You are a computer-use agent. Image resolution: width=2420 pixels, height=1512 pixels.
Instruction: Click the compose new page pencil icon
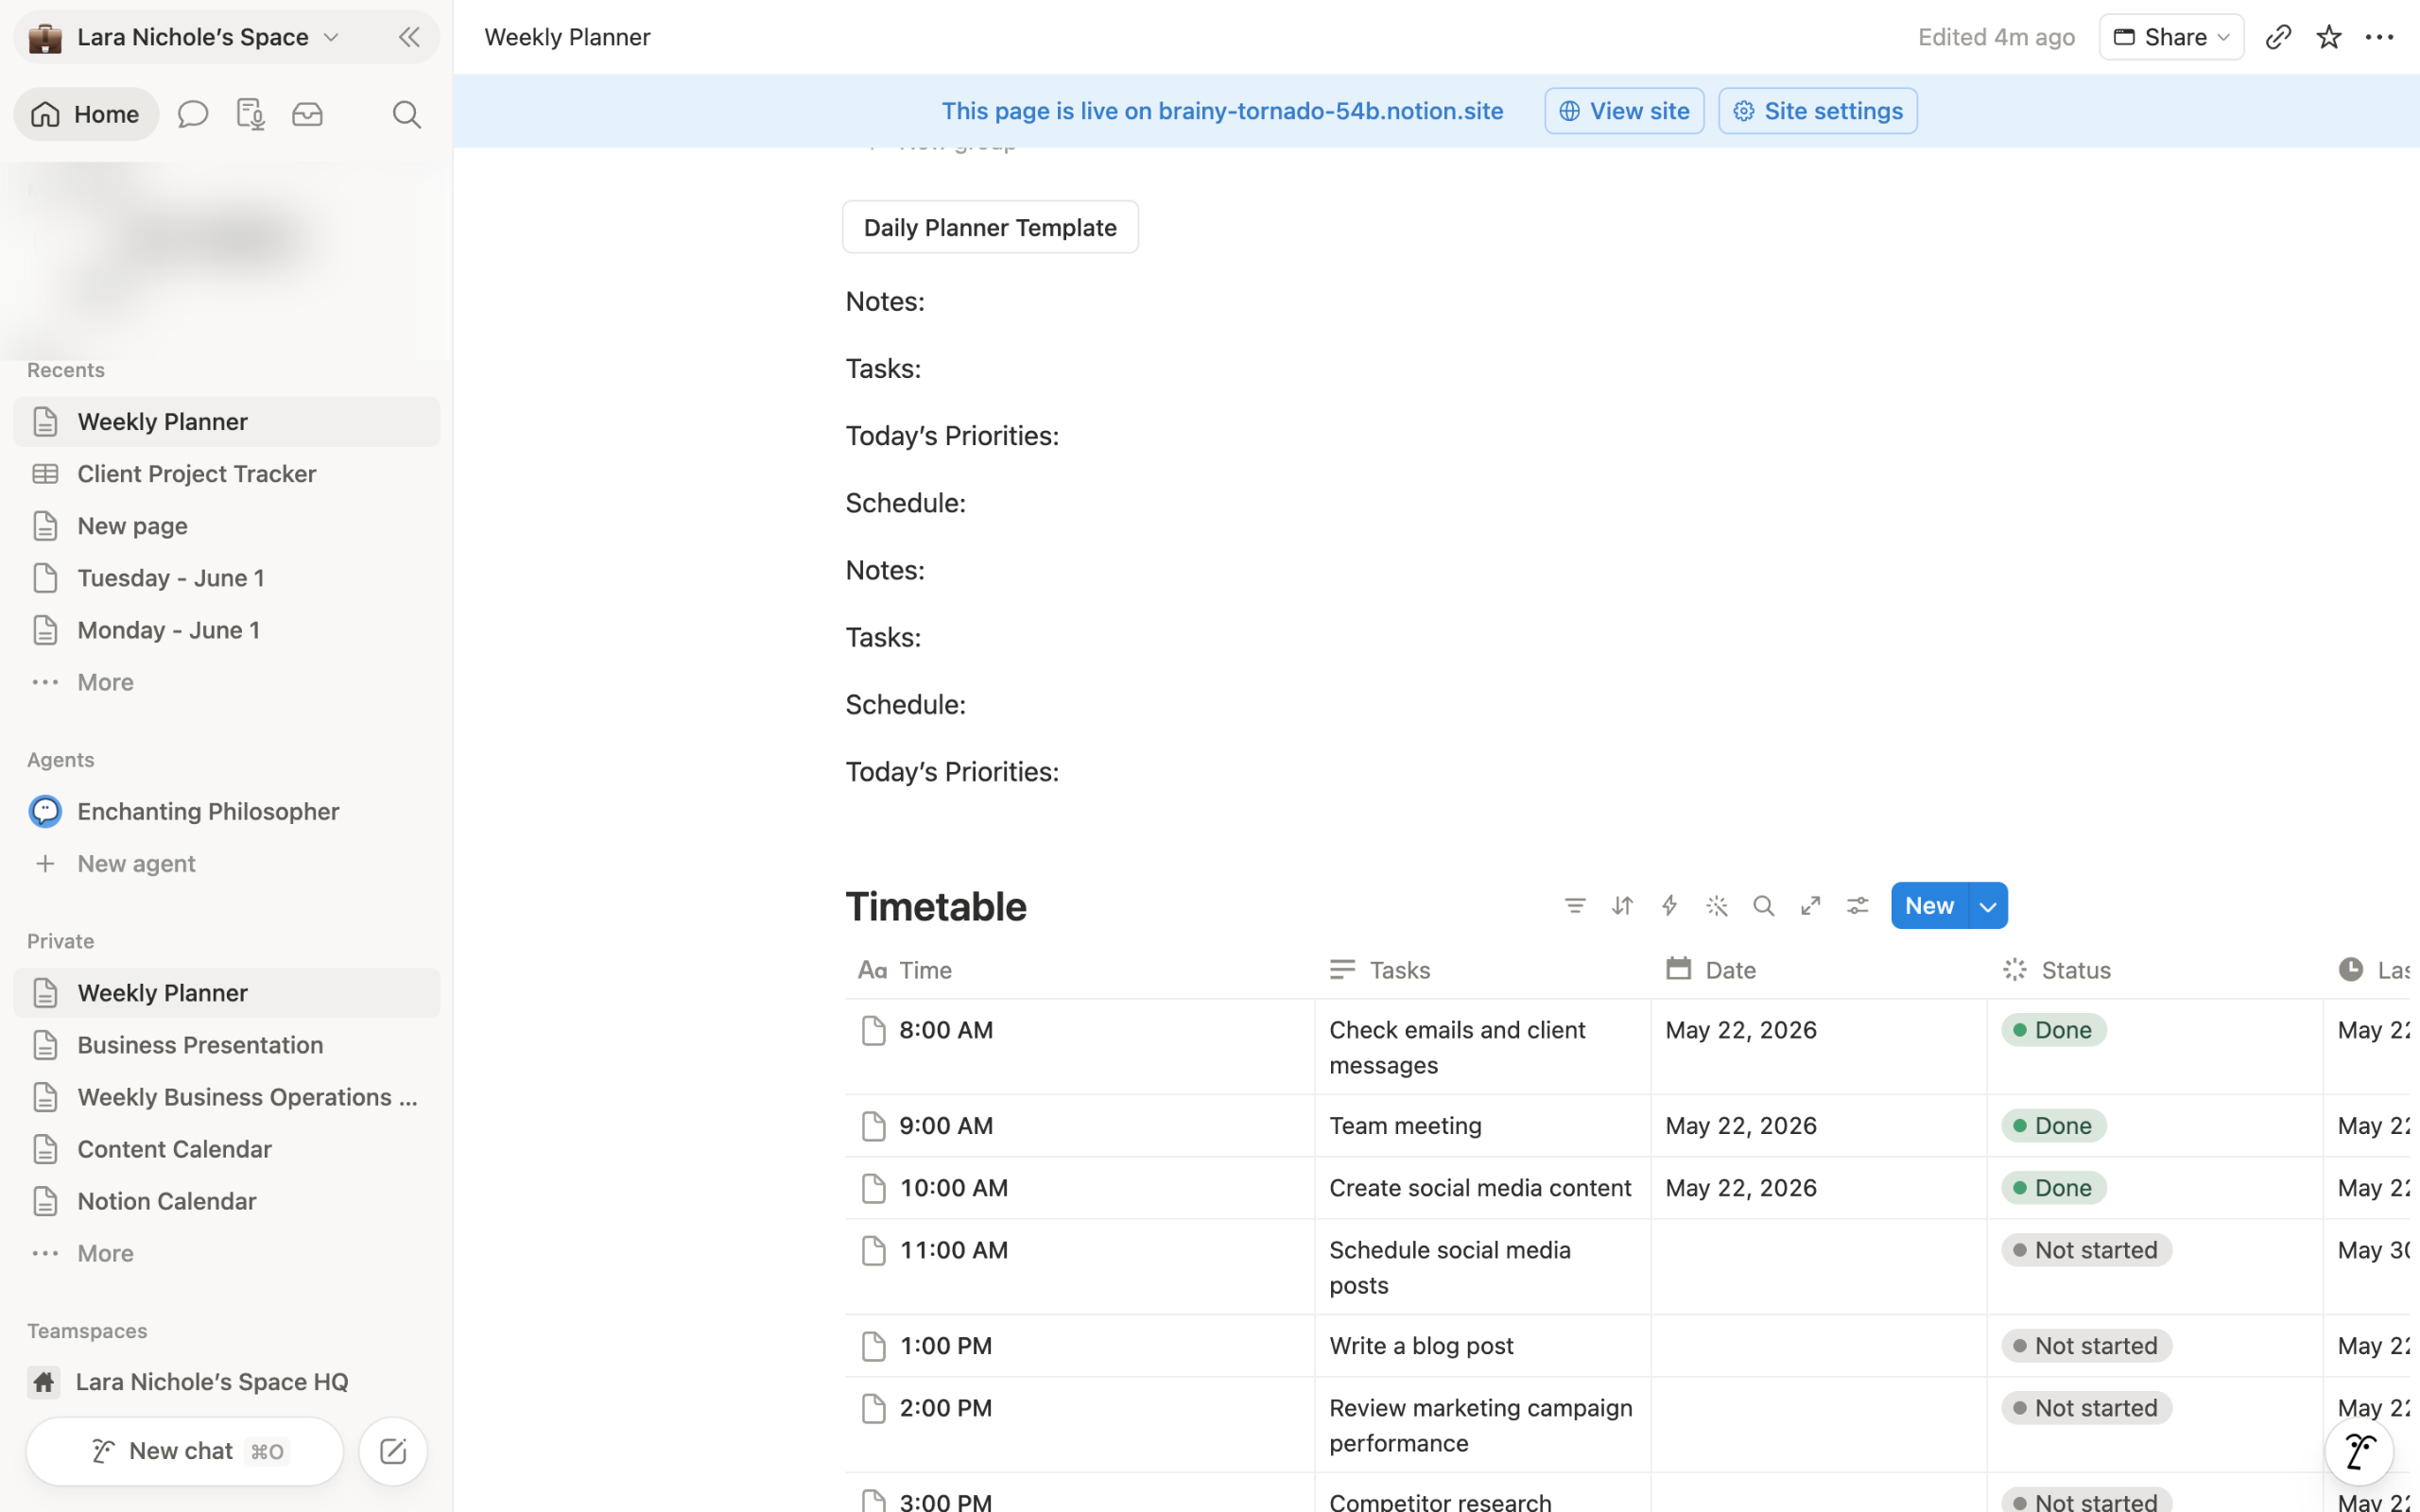pos(393,1451)
